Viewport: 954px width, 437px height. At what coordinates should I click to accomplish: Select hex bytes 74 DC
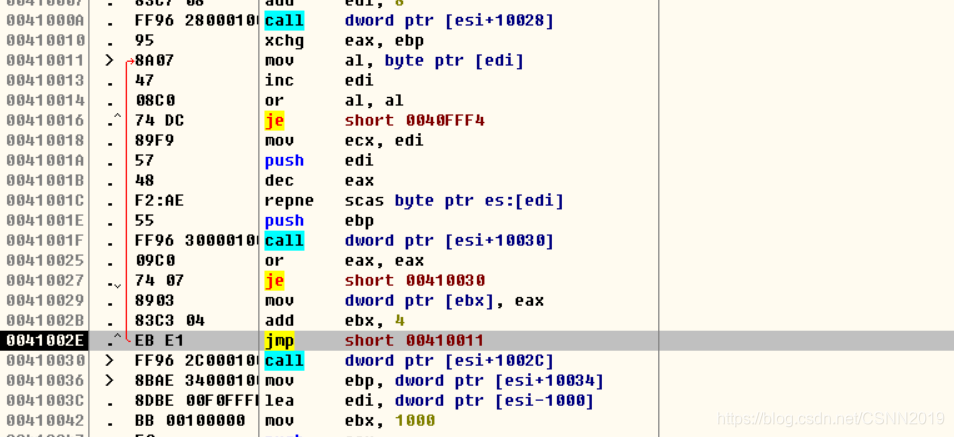(160, 121)
